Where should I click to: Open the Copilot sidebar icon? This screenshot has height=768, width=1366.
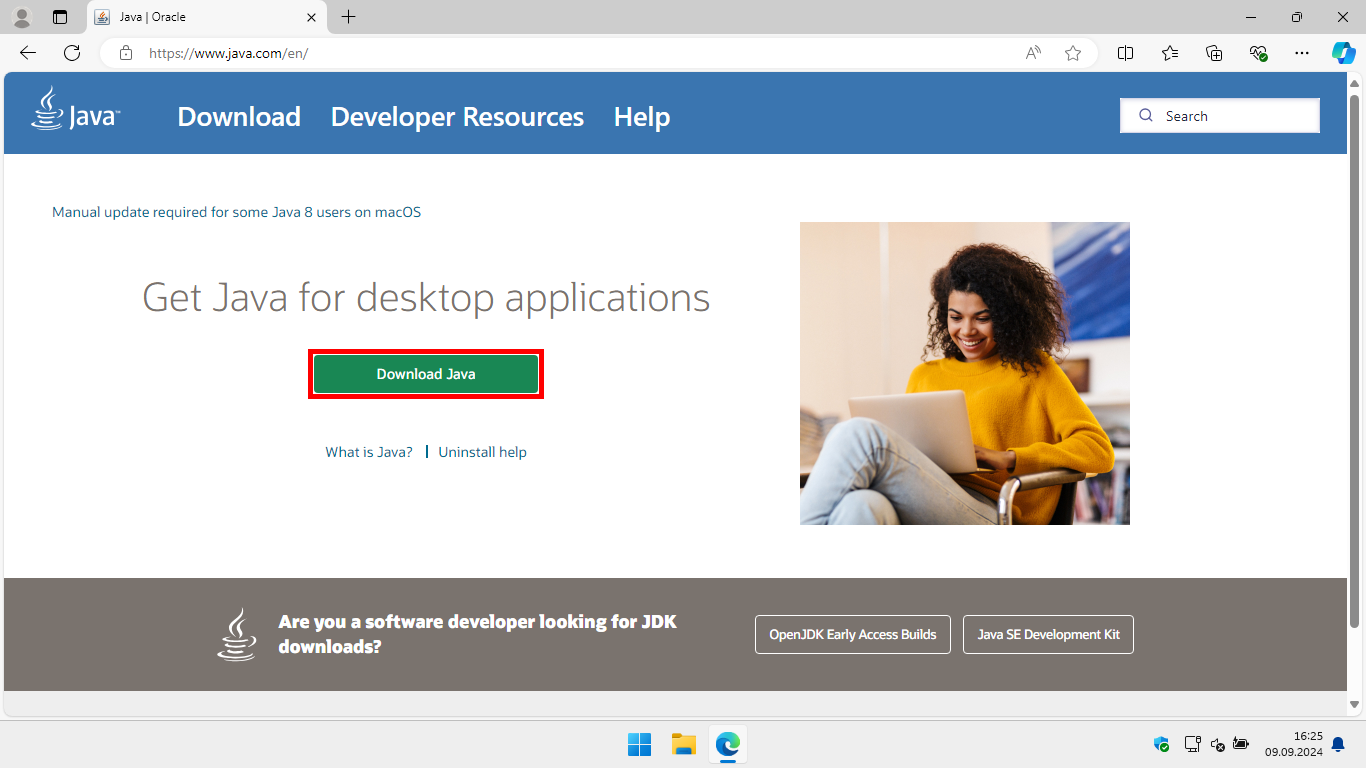(x=1343, y=53)
